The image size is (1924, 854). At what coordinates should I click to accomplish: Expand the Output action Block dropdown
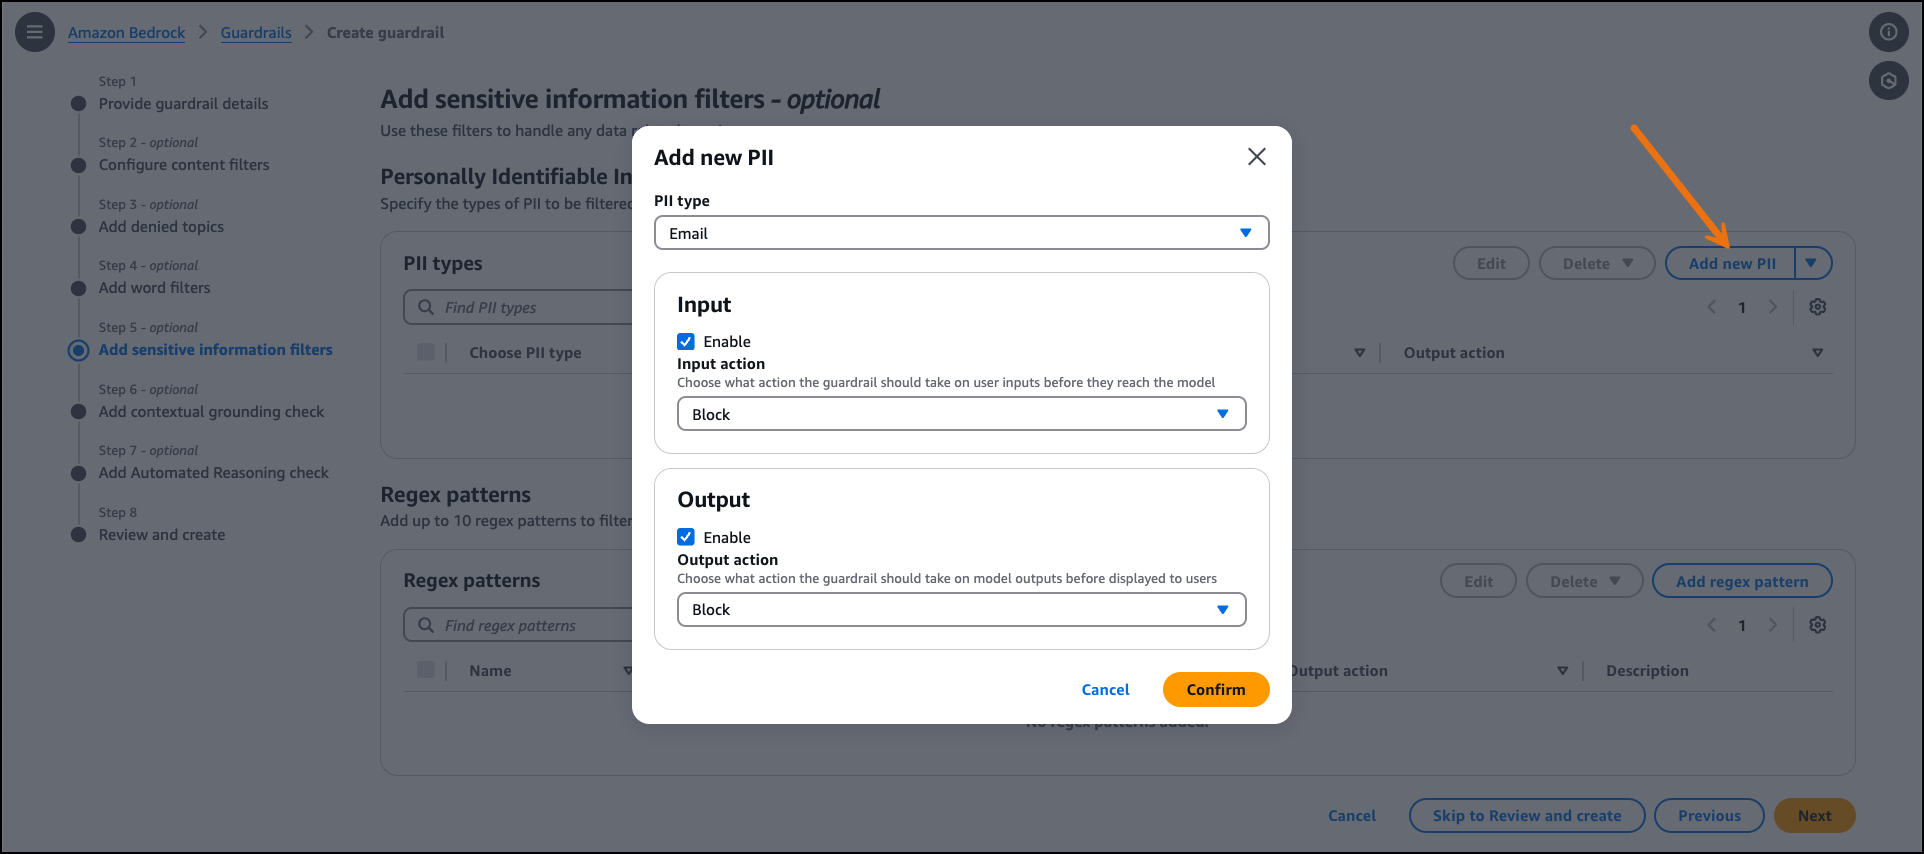coord(961,610)
